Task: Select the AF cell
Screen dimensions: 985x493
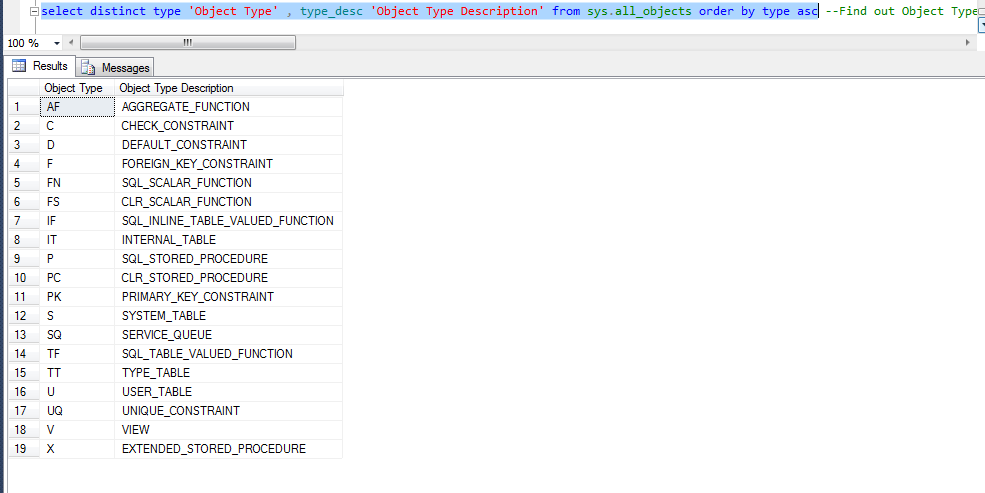Action: (x=77, y=107)
